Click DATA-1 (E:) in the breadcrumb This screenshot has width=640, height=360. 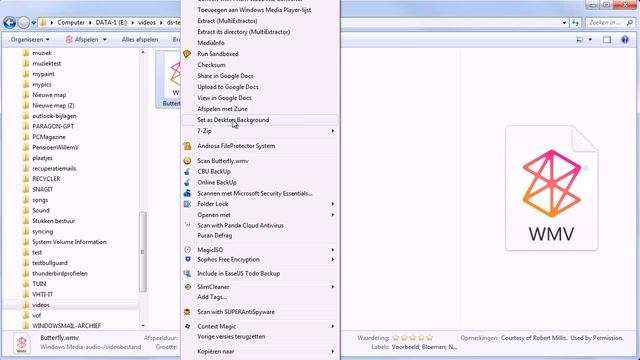(x=111, y=22)
